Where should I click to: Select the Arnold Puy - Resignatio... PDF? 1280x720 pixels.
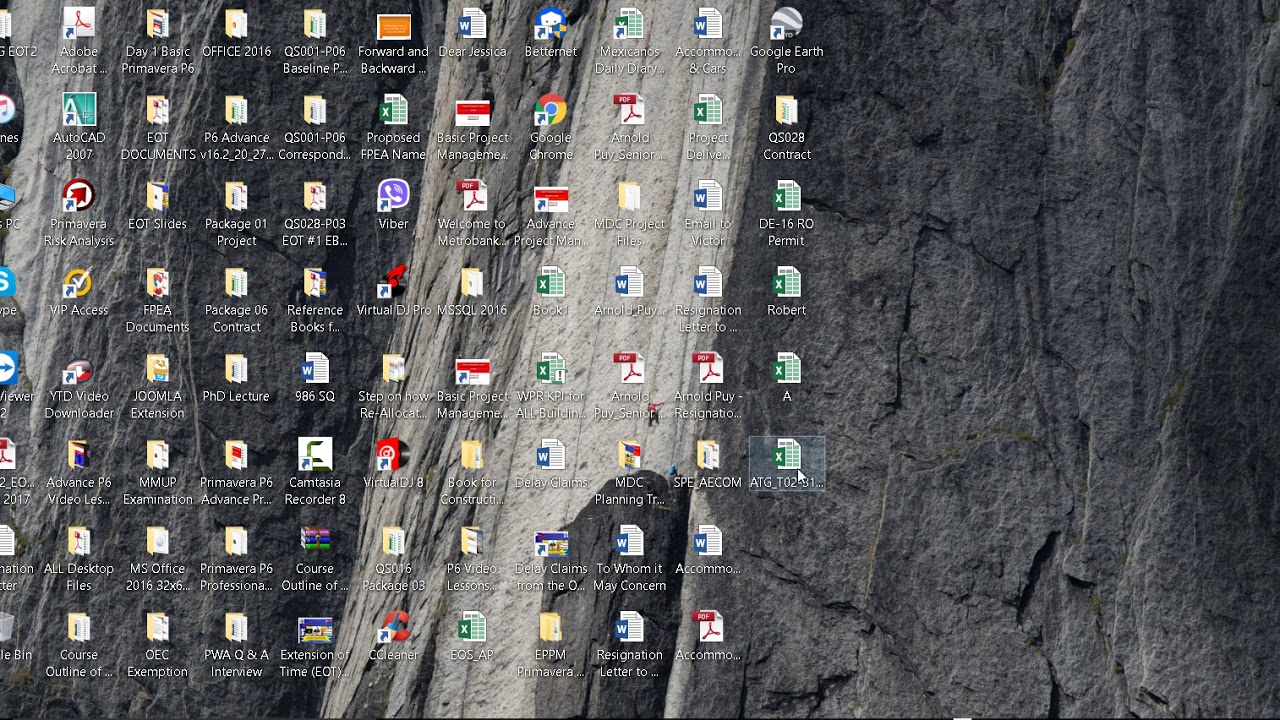[x=708, y=368]
